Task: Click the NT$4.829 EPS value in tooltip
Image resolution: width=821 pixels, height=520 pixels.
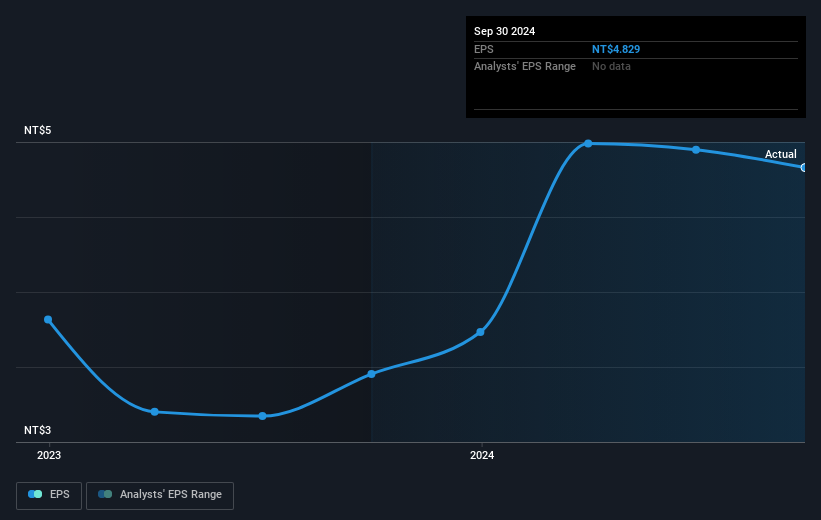Action: click(x=616, y=49)
